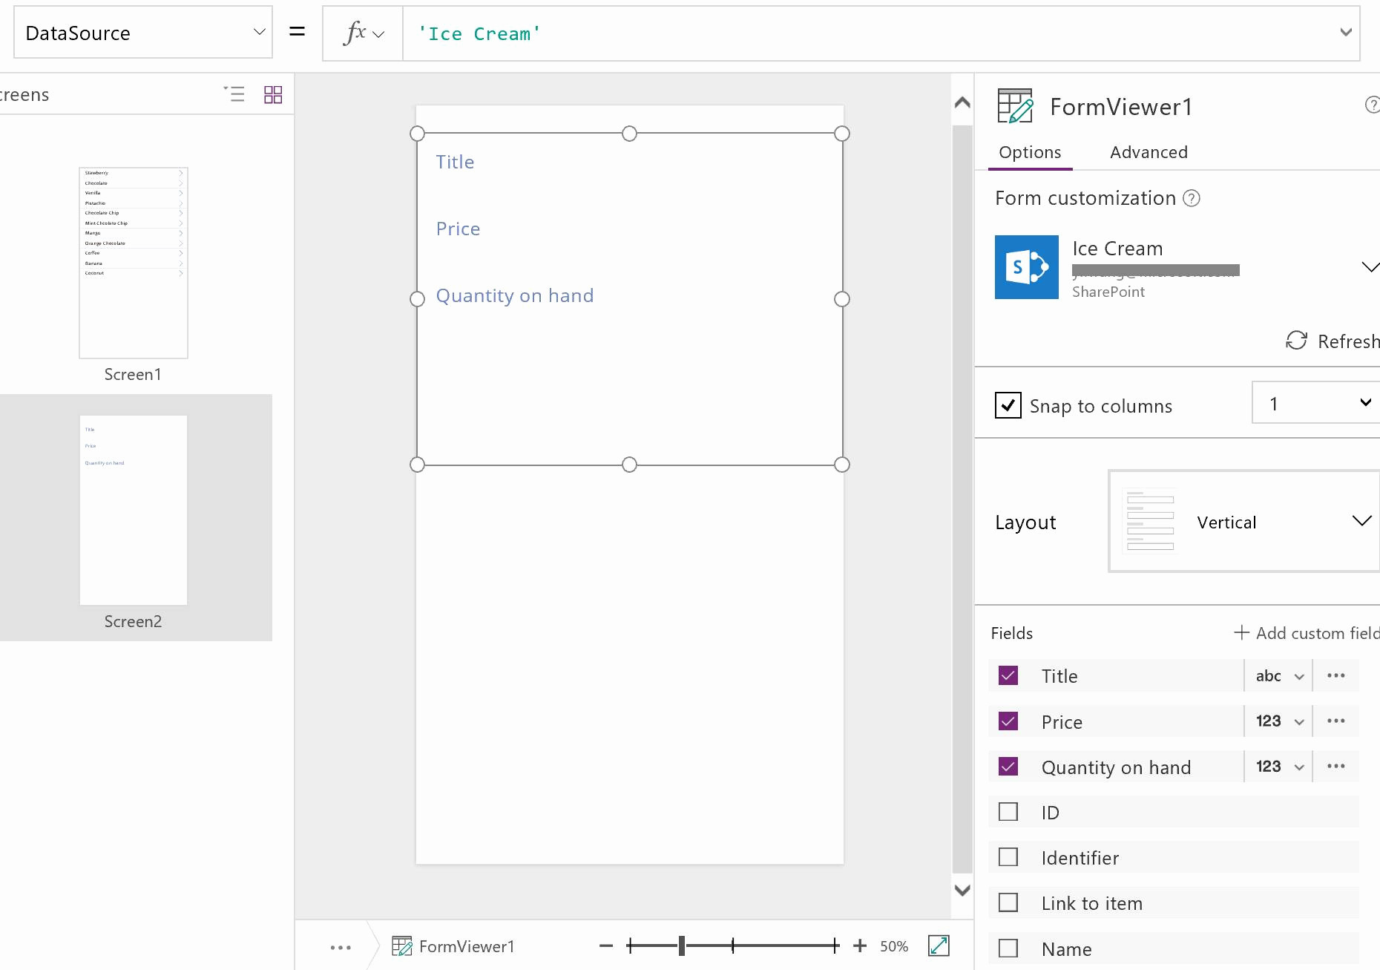1380x970 pixels.
Task: Click the fit-to-window icon
Action: tap(938, 946)
